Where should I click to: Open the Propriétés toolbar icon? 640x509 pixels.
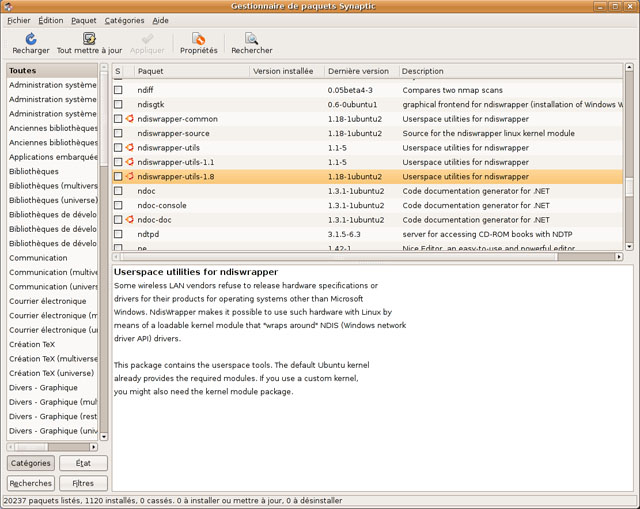tap(198, 39)
